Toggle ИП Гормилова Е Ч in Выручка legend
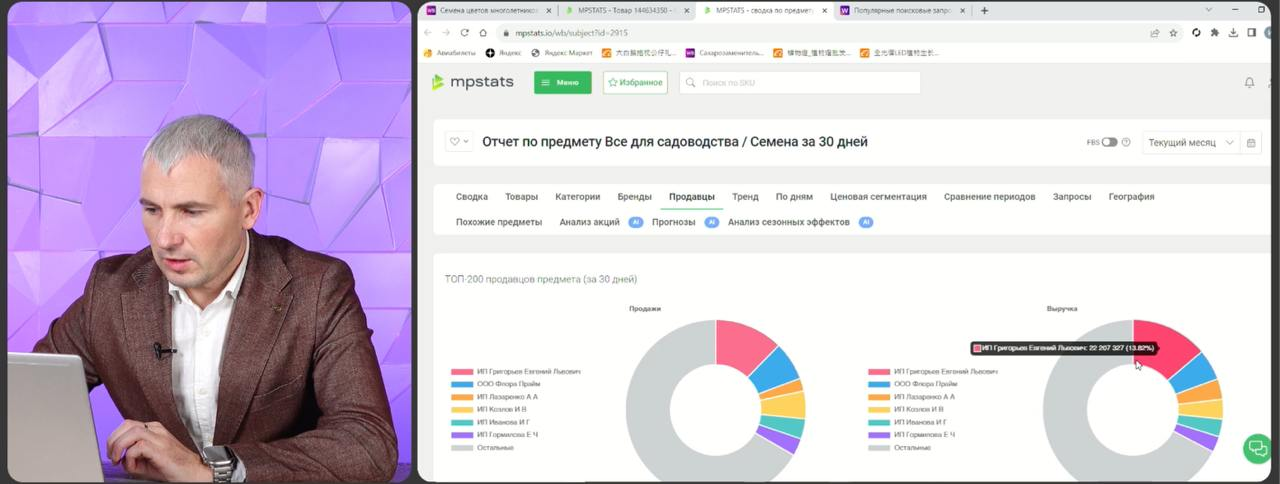 (x=912, y=435)
